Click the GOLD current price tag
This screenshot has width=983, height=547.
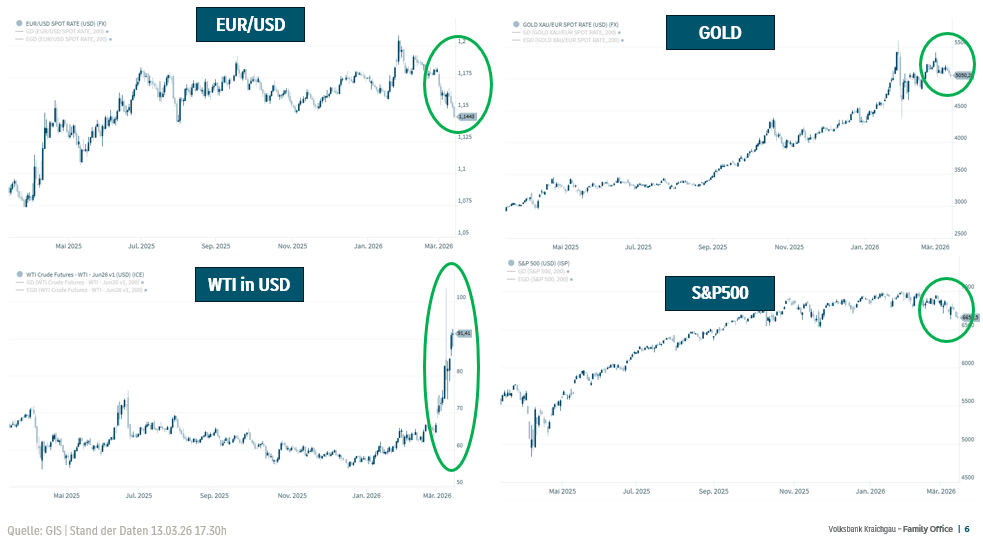point(962,75)
